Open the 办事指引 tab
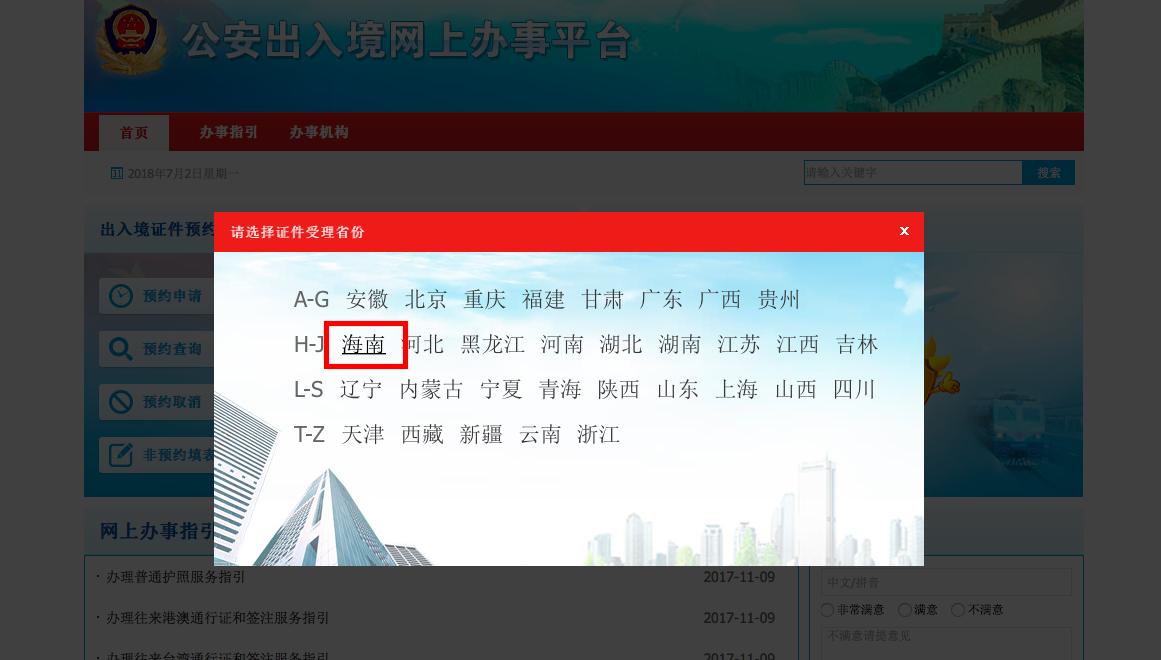 click(x=228, y=133)
